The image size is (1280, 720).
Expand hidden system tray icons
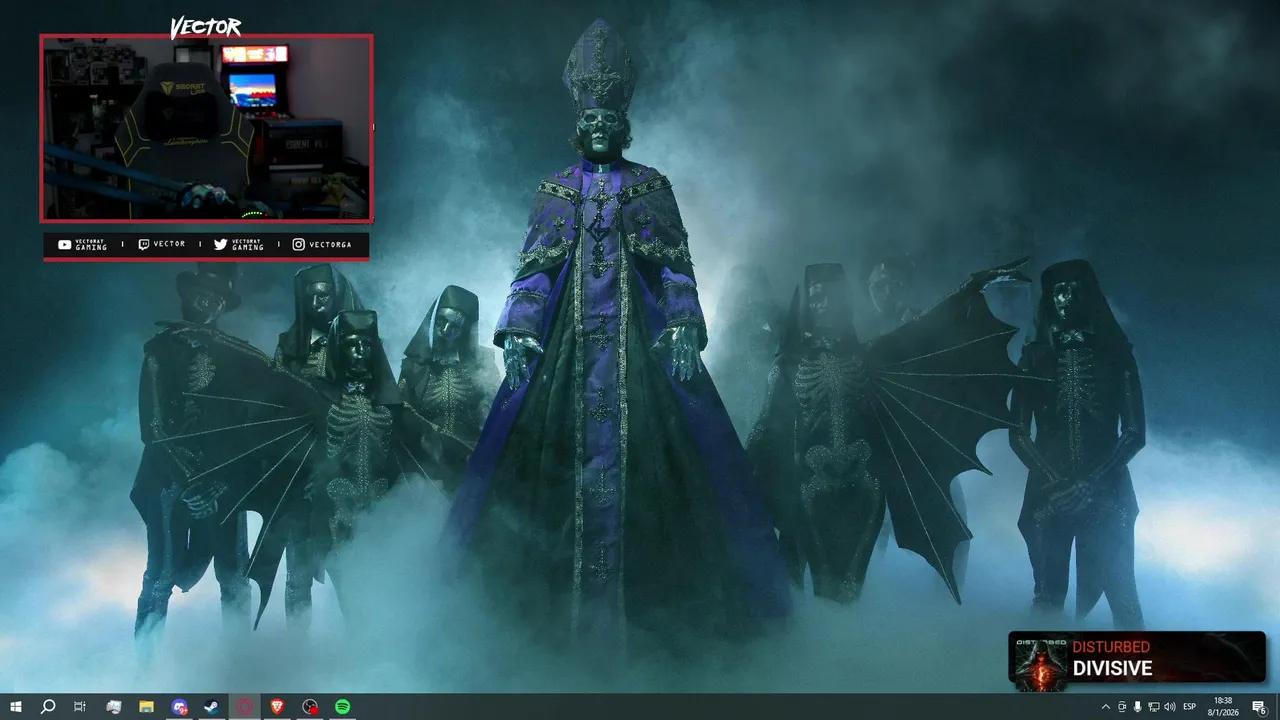click(x=1105, y=707)
